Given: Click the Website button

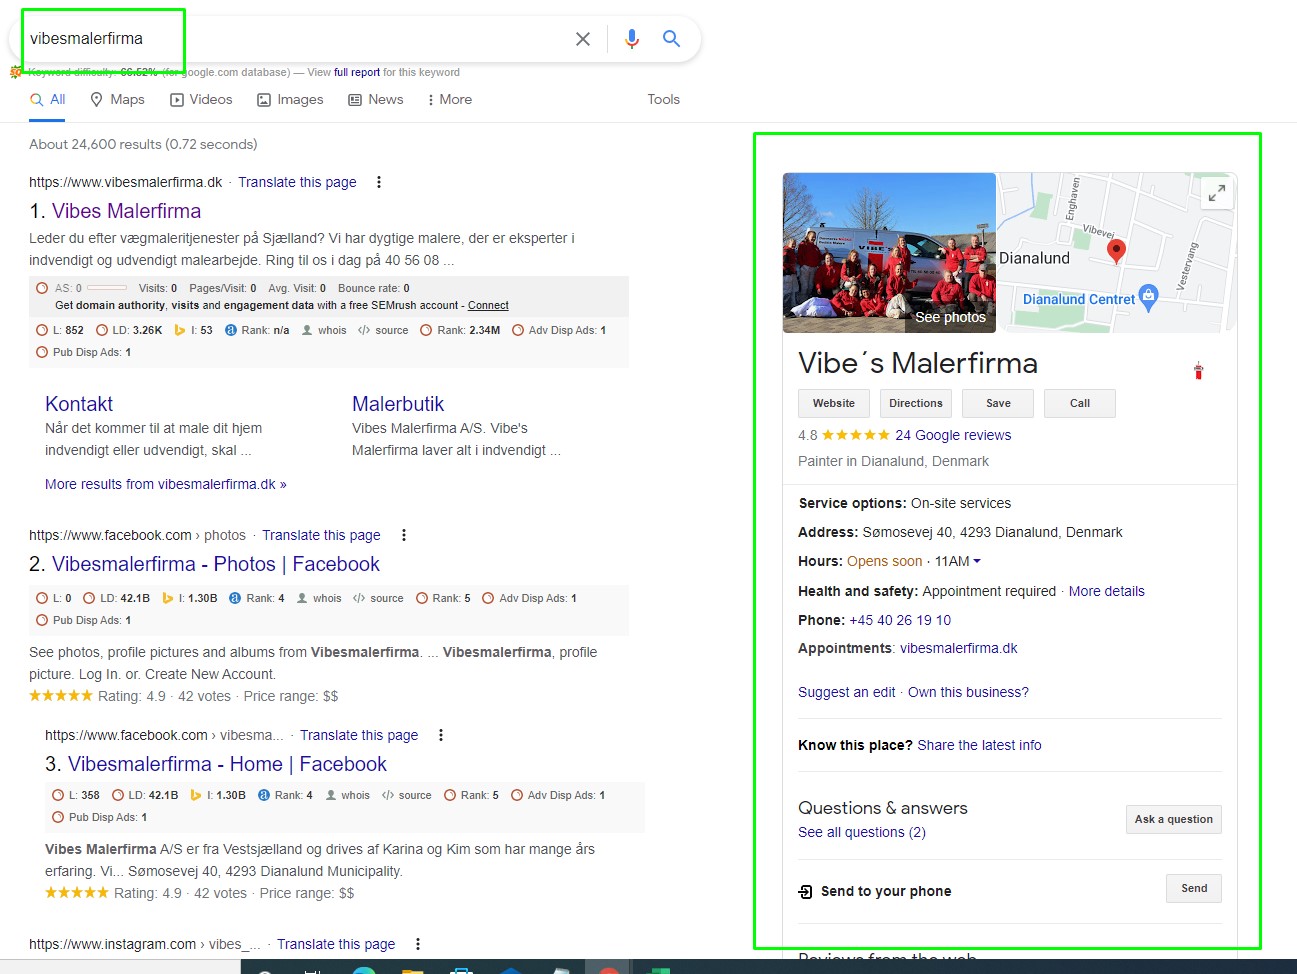Looking at the screenshot, I should tap(833, 403).
